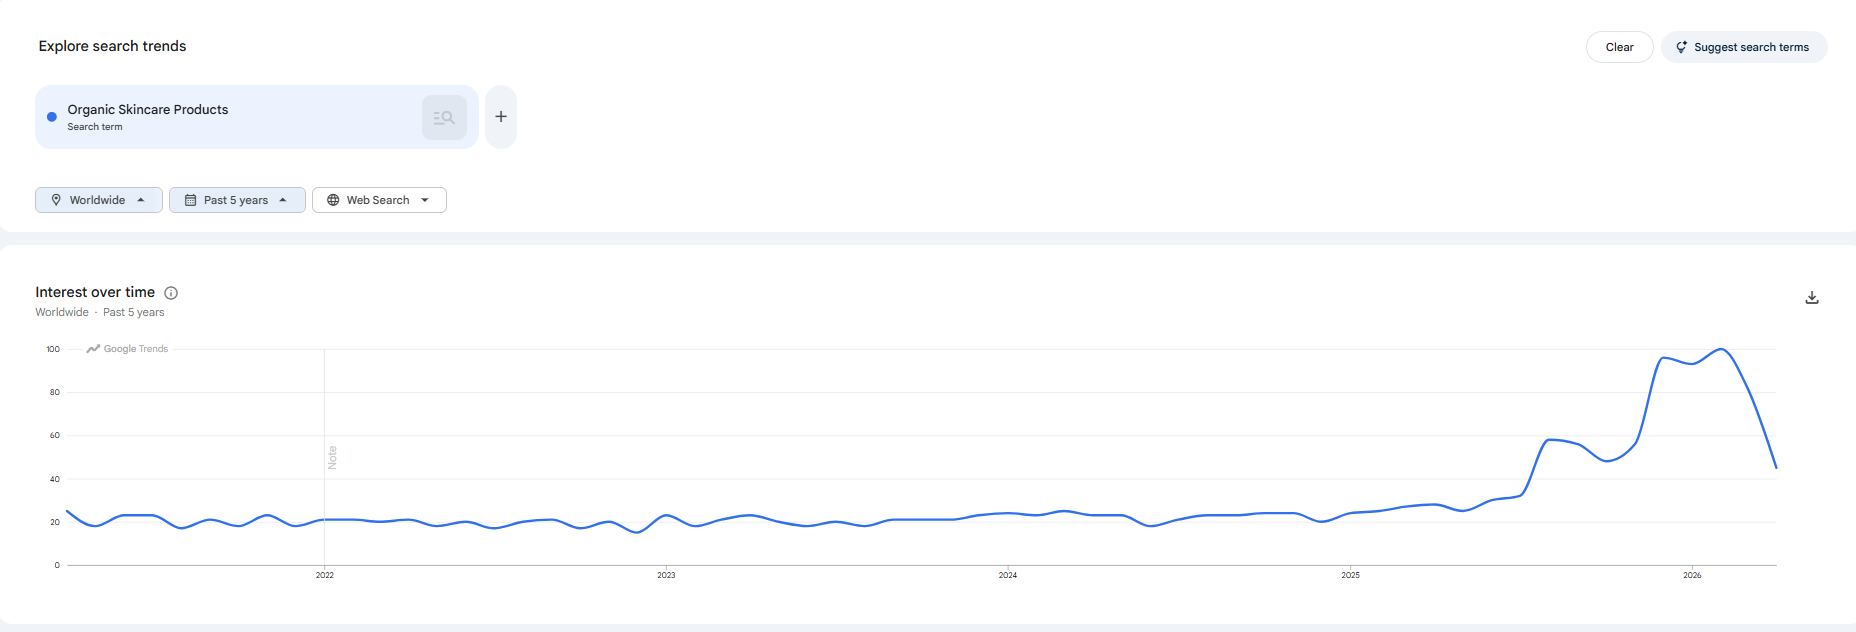1856x632 pixels.
Task: Click the search term explore magnifier icon
Action: click(x=444, y=117)
